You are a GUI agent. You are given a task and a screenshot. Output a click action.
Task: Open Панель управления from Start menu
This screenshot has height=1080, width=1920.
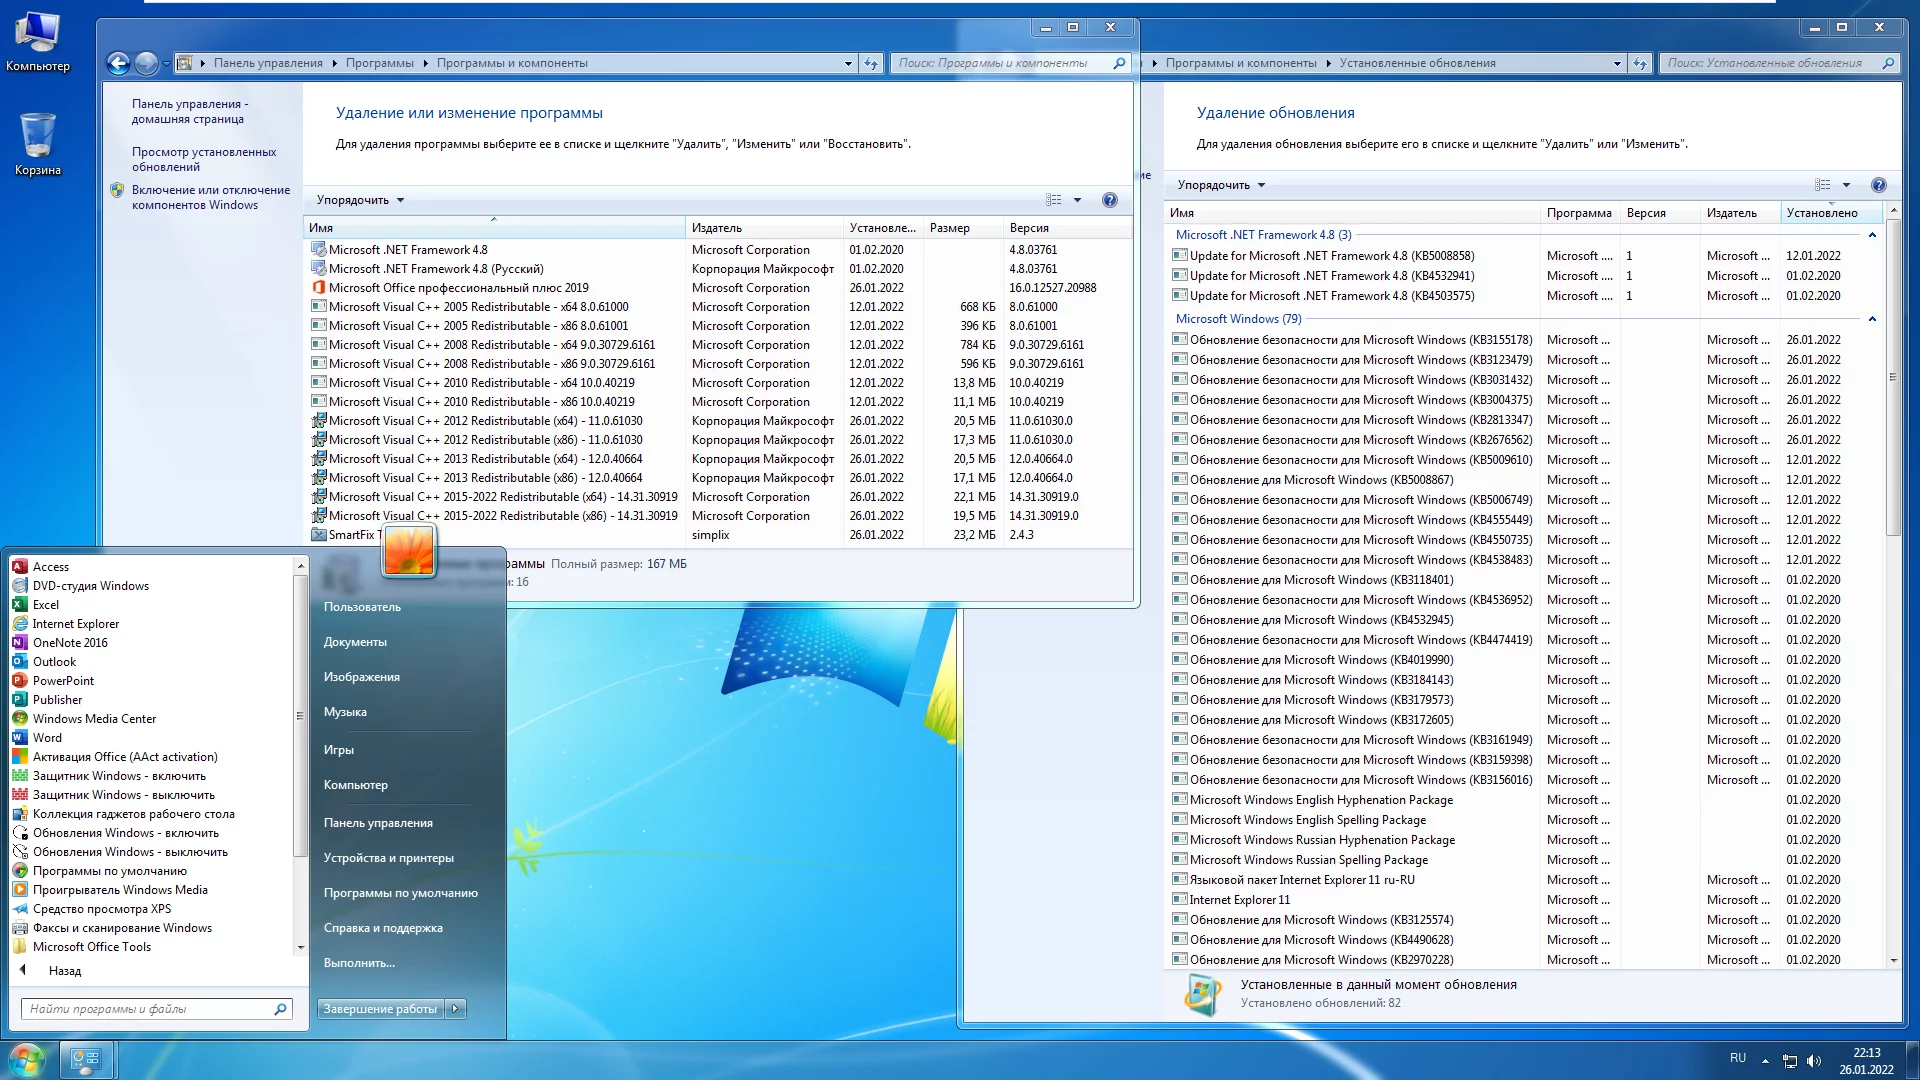pyautogui.click(x=378, y=823)
